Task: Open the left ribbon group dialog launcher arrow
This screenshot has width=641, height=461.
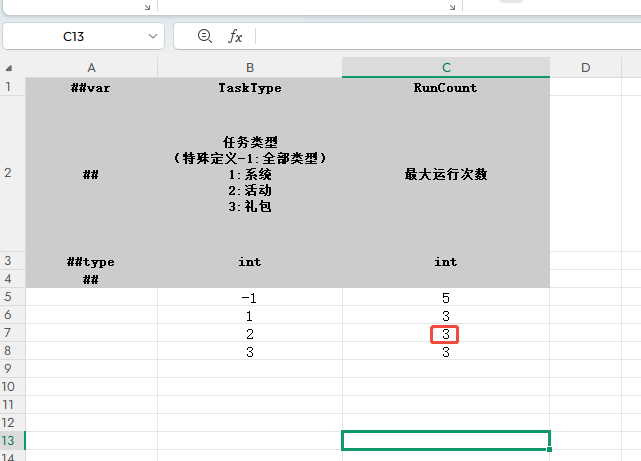Action: 148,6
